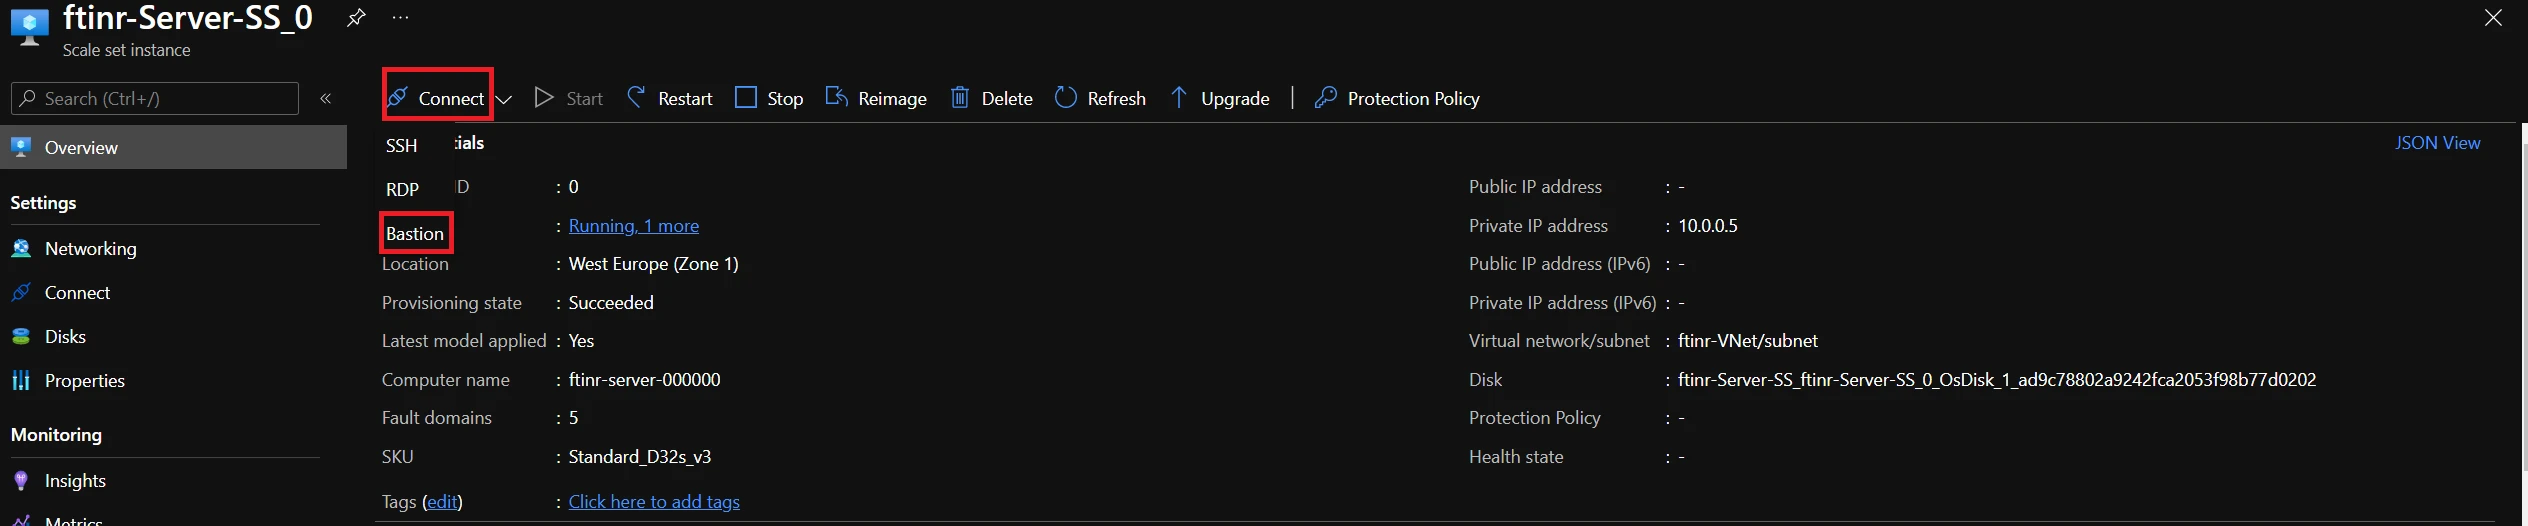Choose SSH in the Connect menu
This screenshot has height=526, width=2528.
[x=401, y=145]
